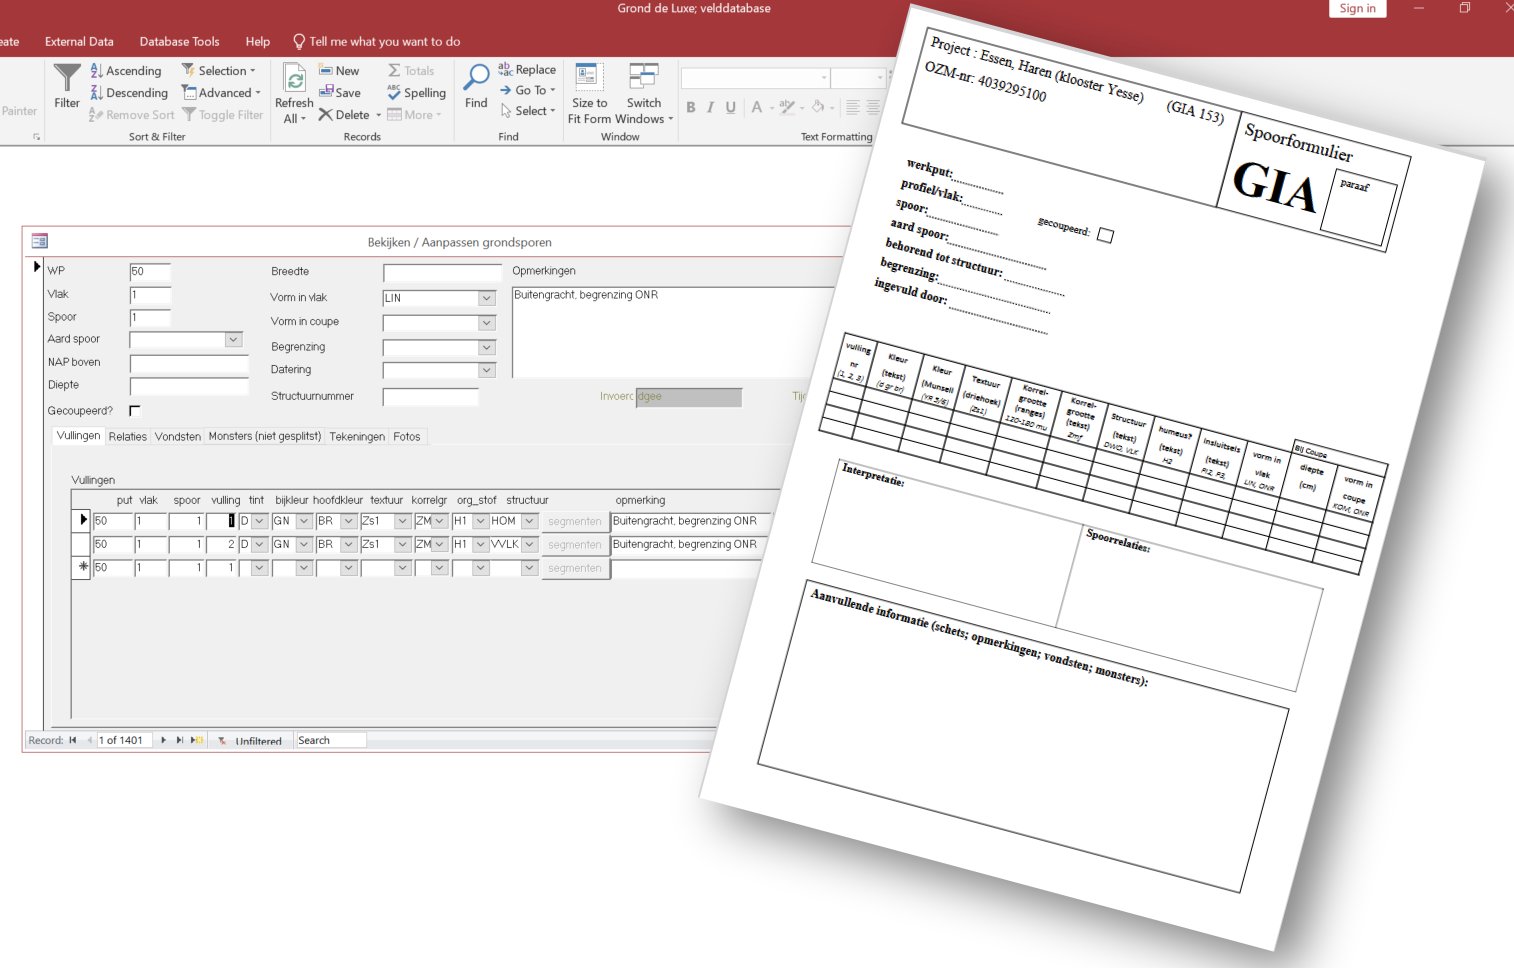The height and width of the screenshot is (968, 1514).
Task: Click the Filter funnel icon
Action: 67,78
